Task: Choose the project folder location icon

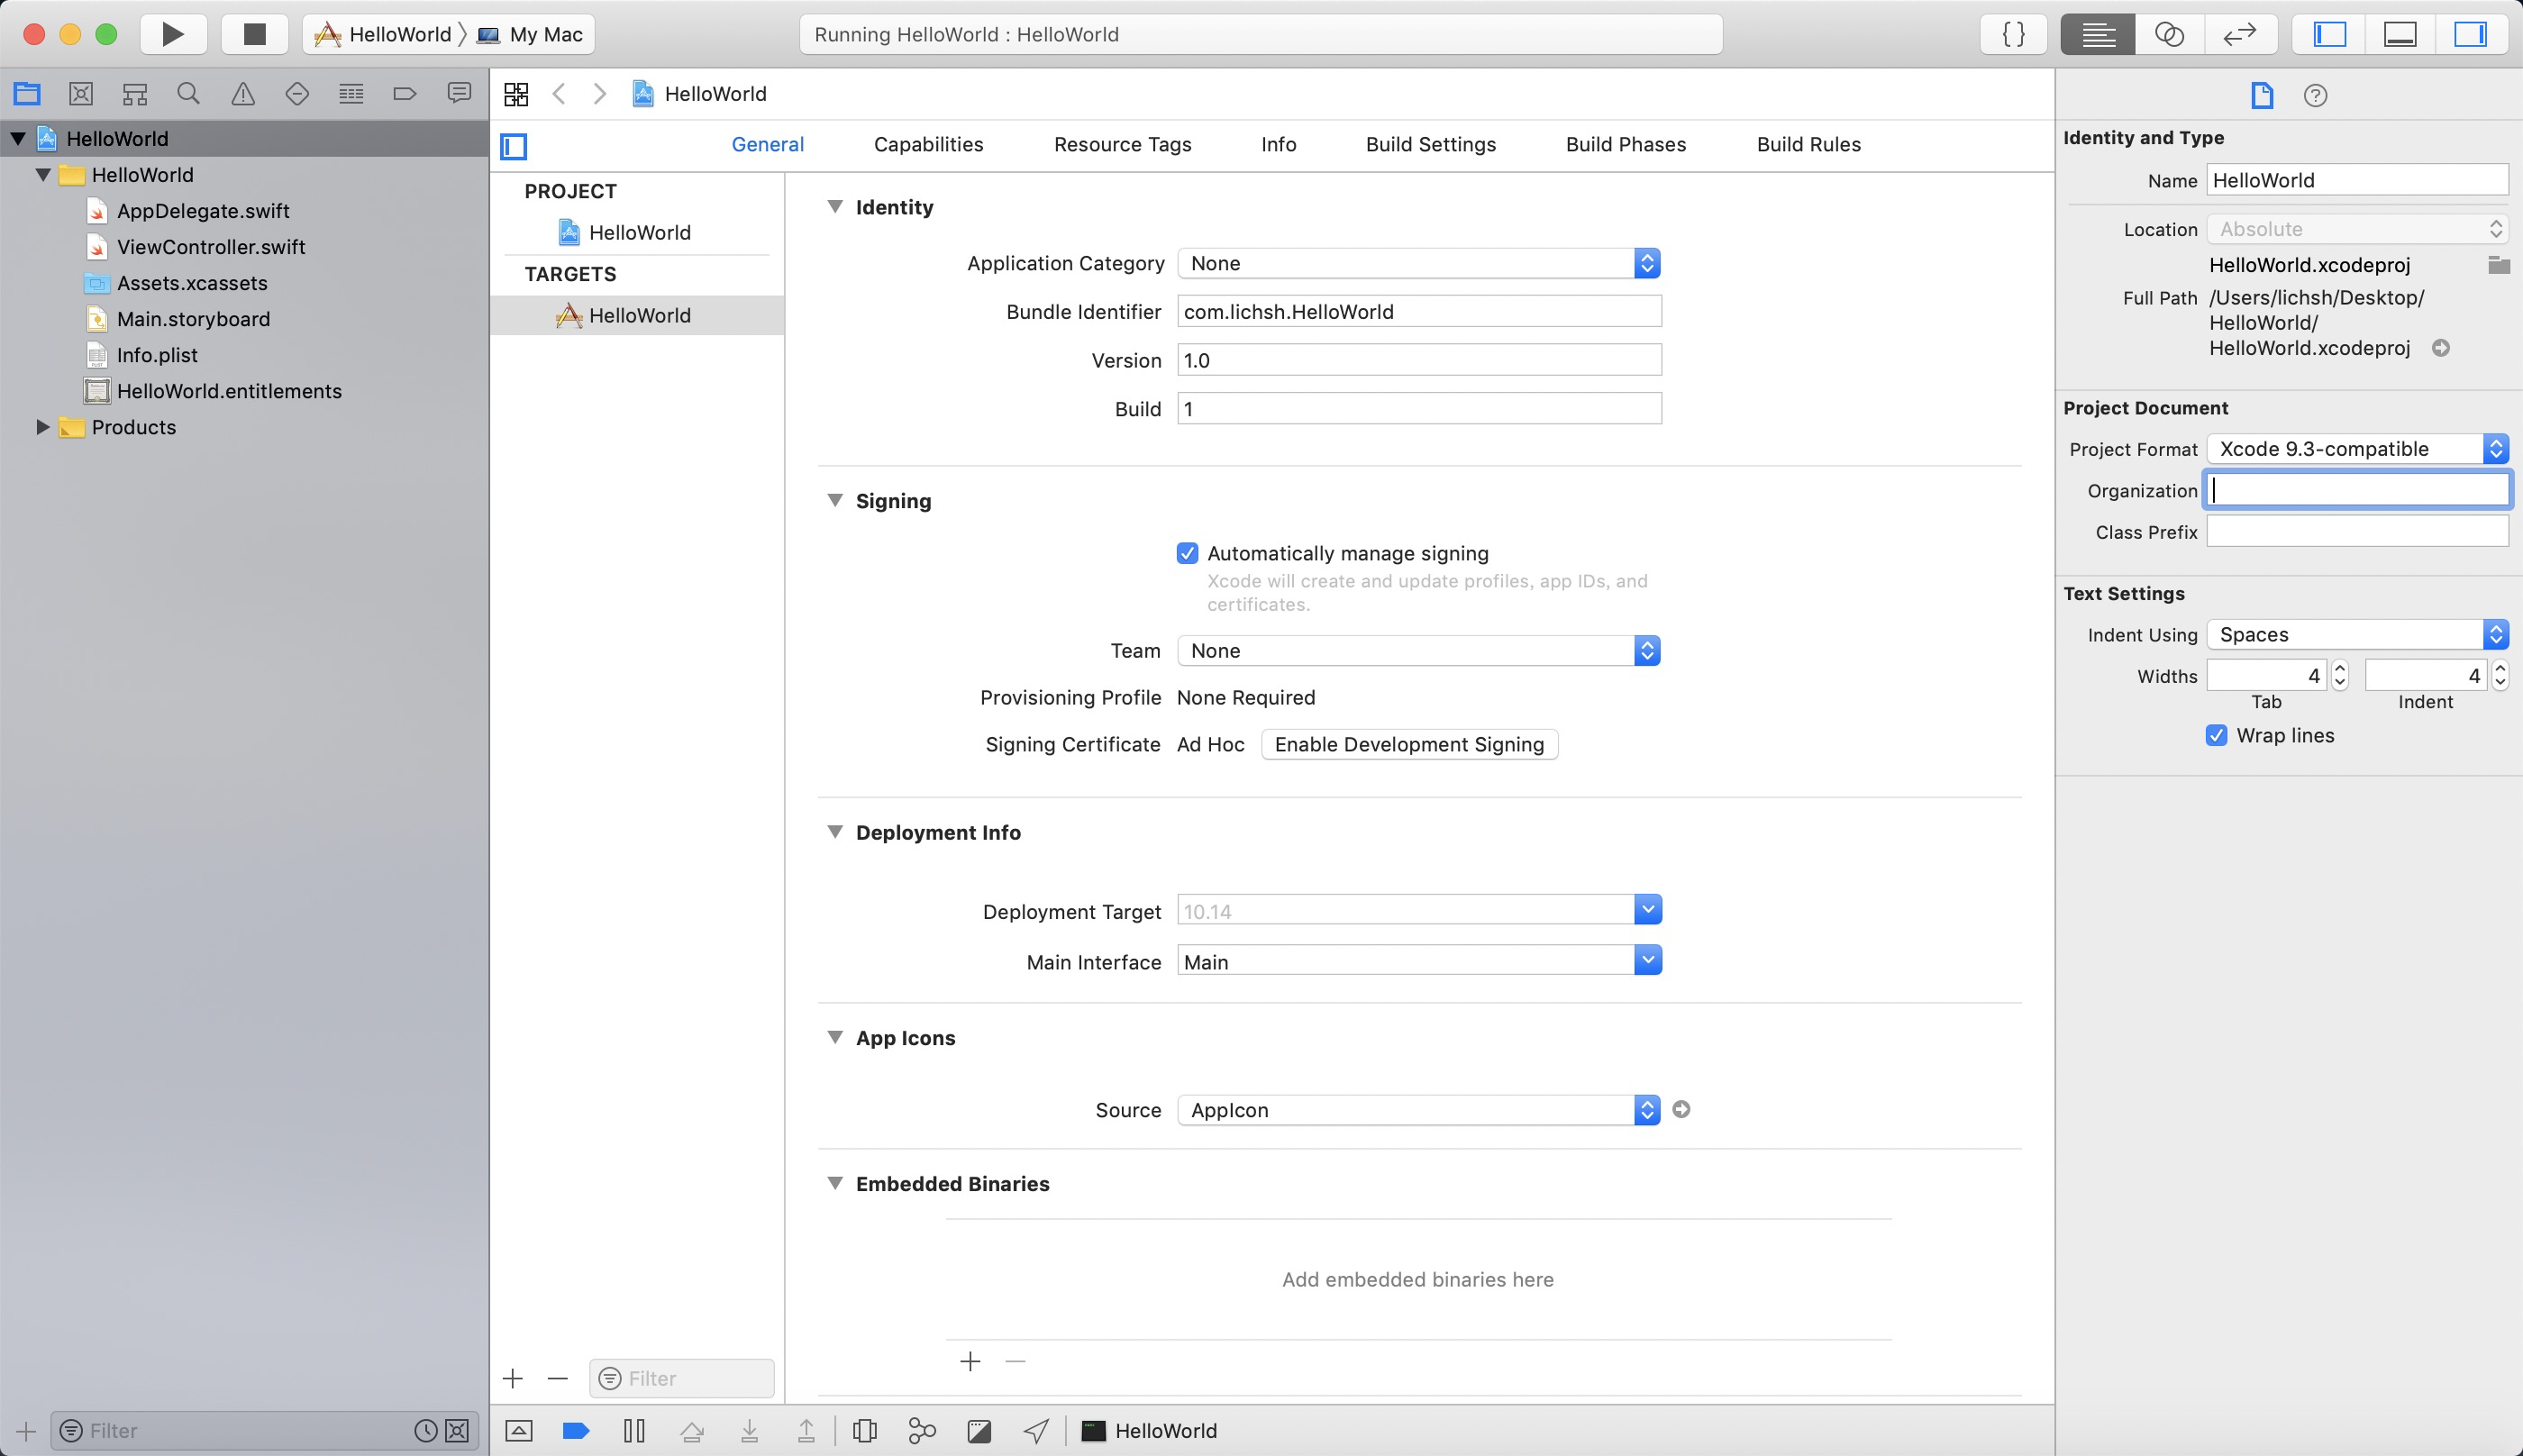Action: pos(2499,265)
